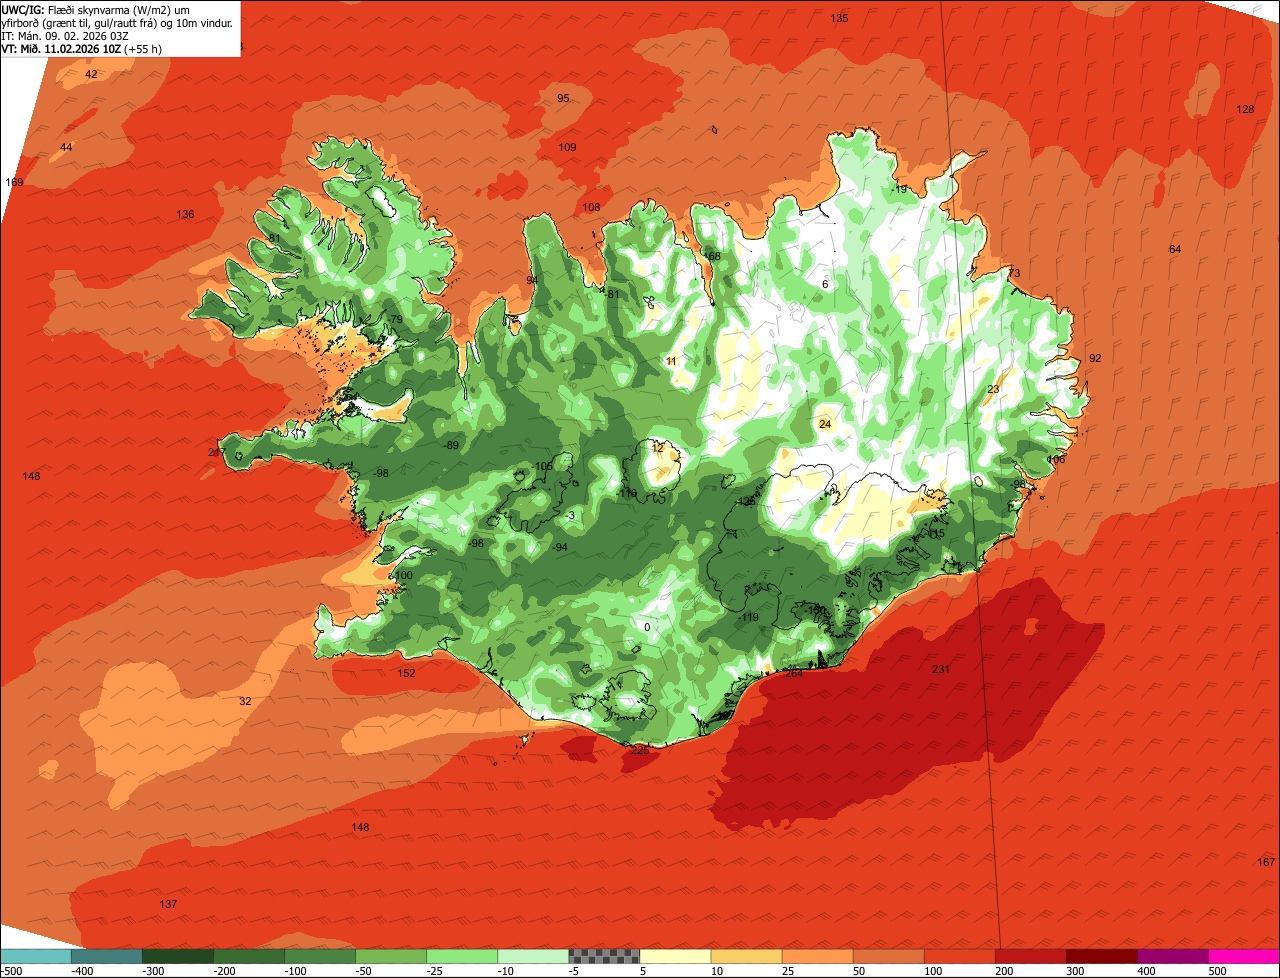Viewport: 1280px width, 978px height.
Task: Click the map value -119
Action: pos(749,619)
